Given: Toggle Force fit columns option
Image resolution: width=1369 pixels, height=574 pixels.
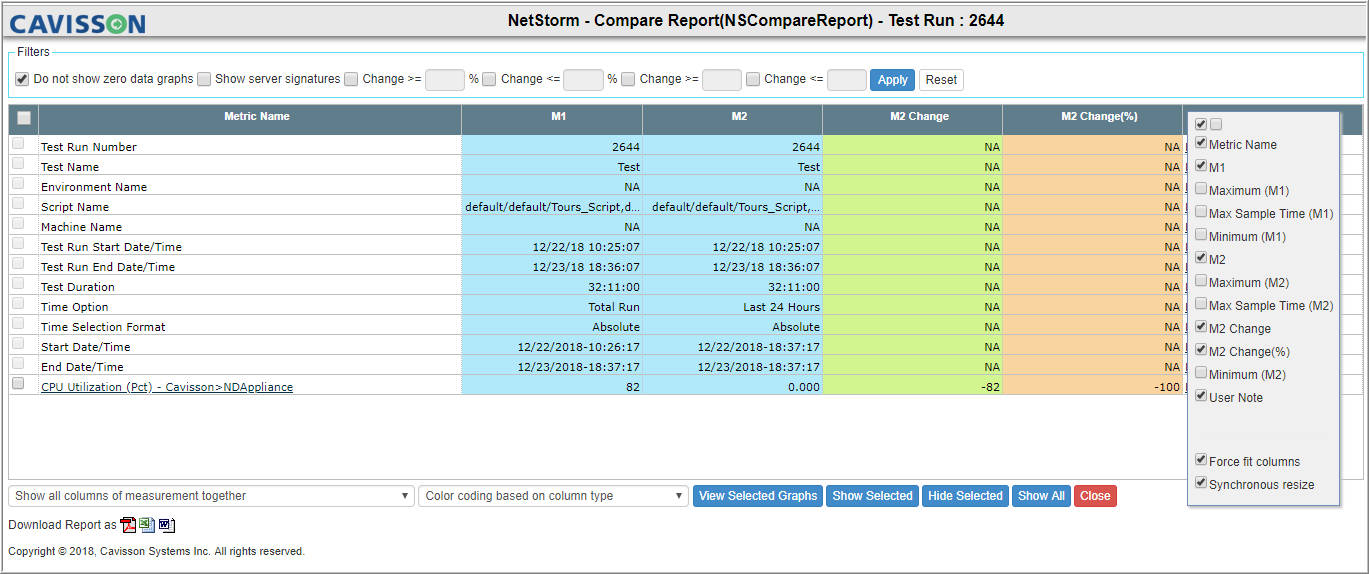Looking at the screenshot, I should (x=1201, y=460).
